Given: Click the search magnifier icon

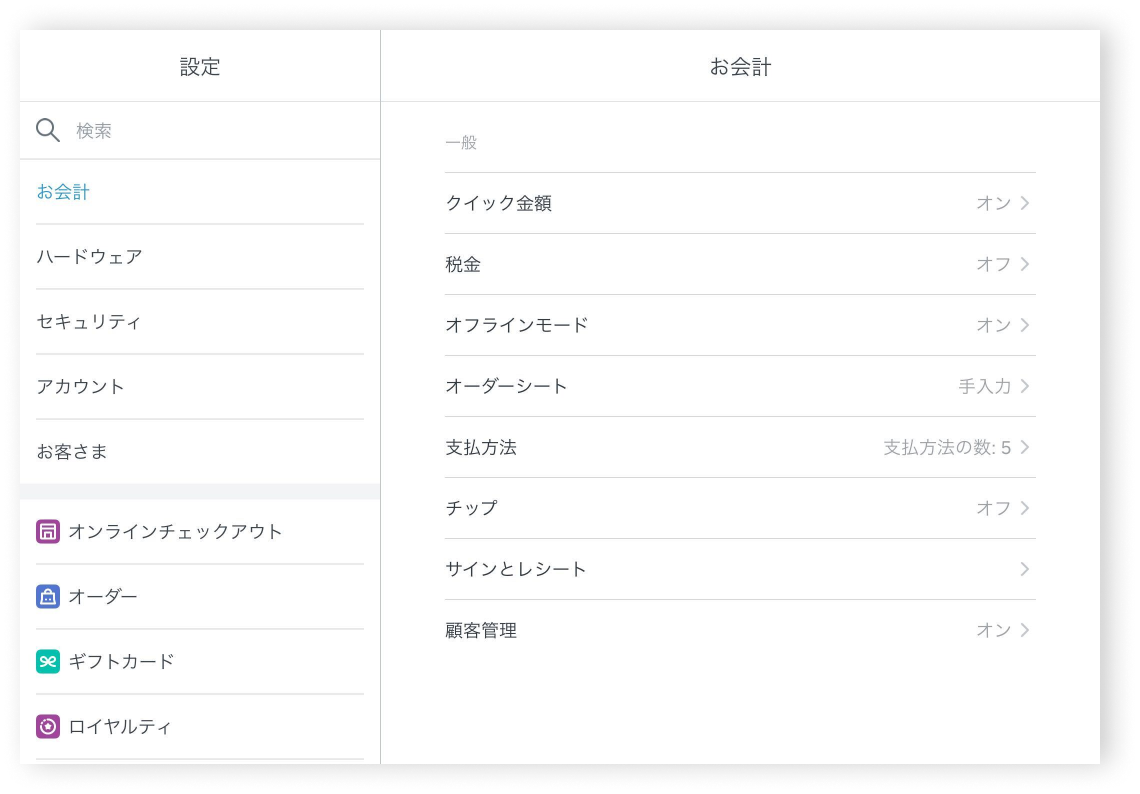Looking at the screenshot, I should click(x=48, y=130).
